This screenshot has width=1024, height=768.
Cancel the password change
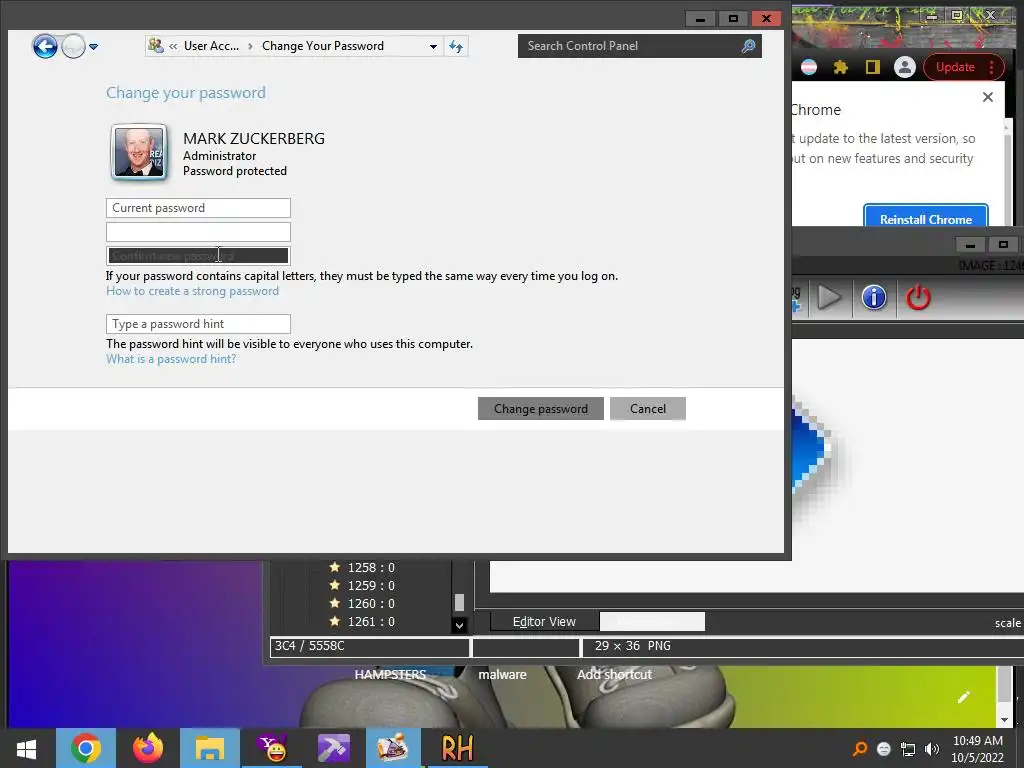[648, 409]
